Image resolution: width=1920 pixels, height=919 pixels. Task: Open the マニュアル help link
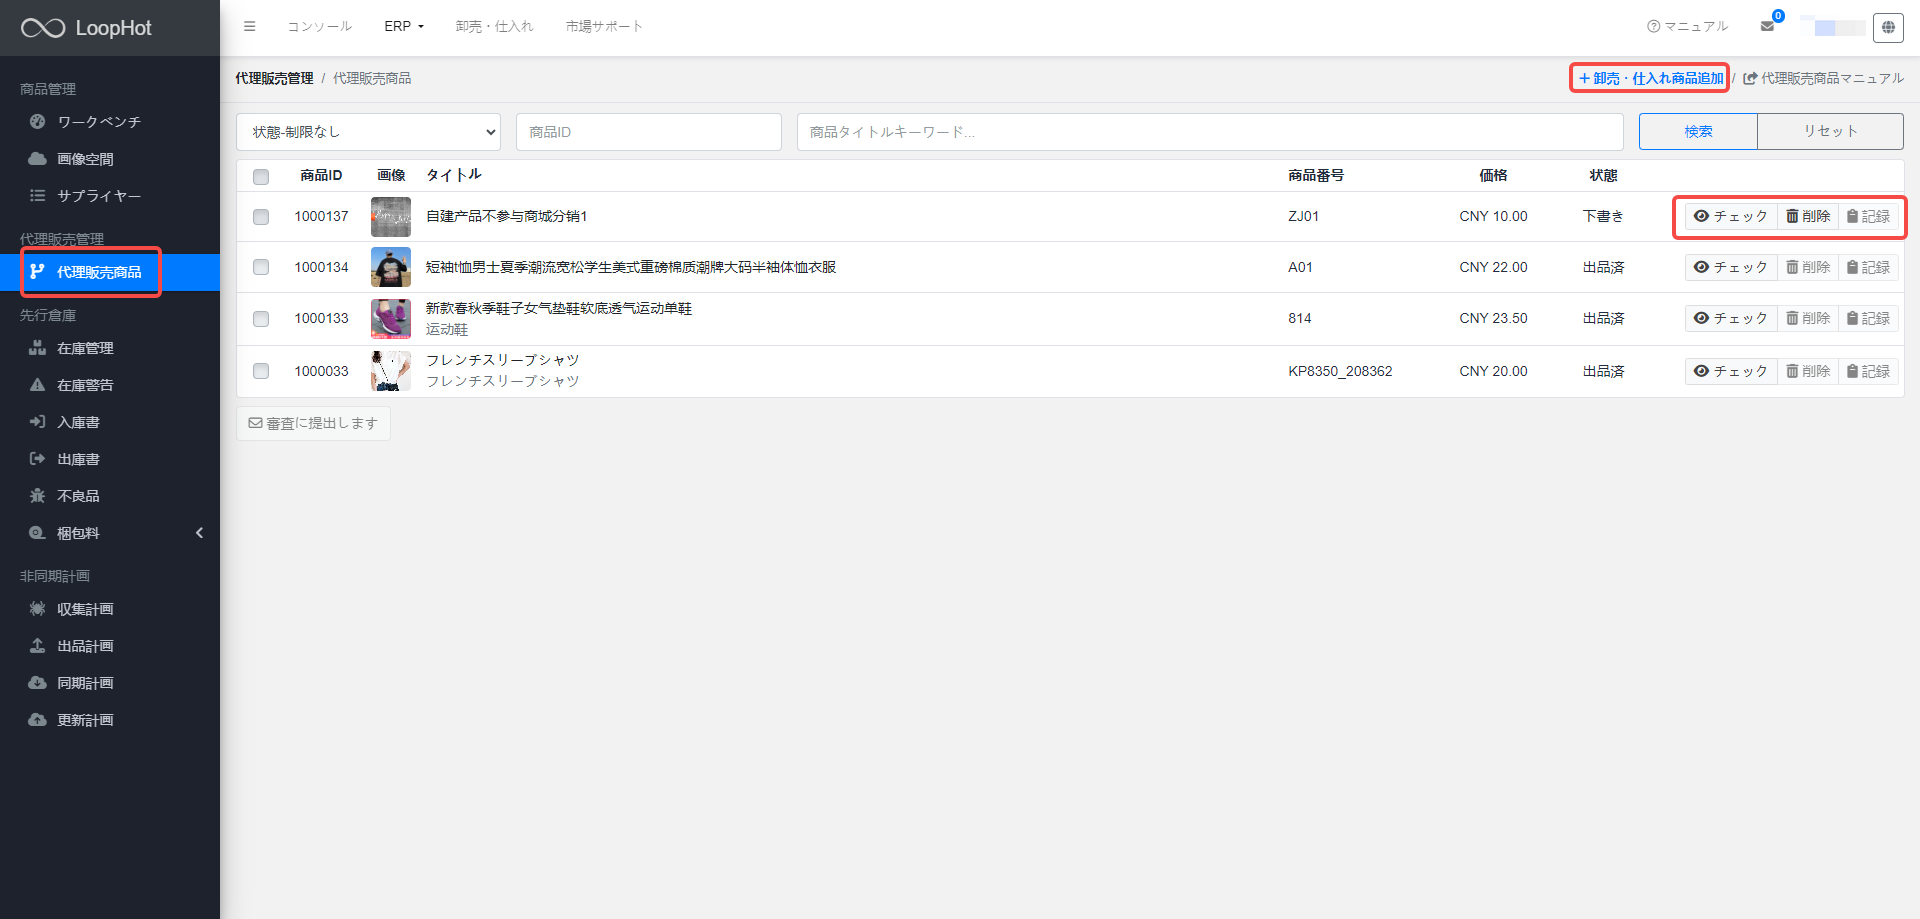coord(1688,26)
